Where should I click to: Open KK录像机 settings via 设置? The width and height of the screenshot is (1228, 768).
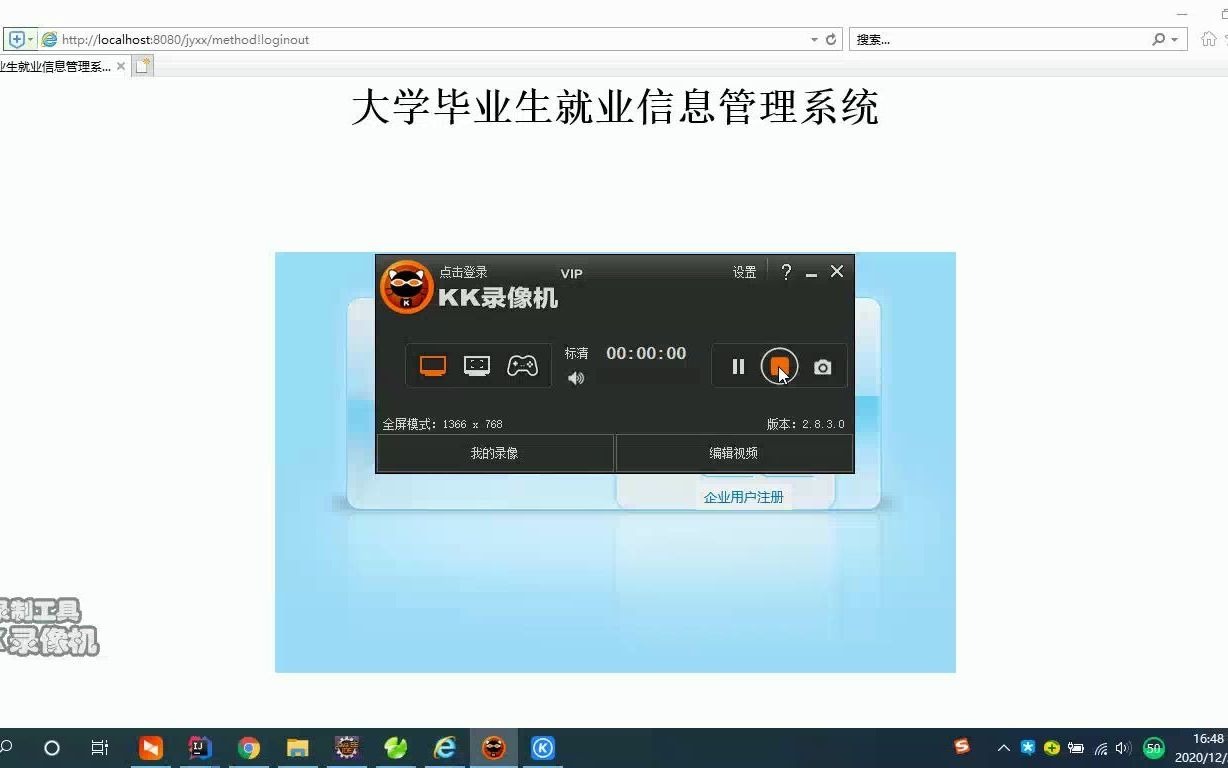coord(744,271)
